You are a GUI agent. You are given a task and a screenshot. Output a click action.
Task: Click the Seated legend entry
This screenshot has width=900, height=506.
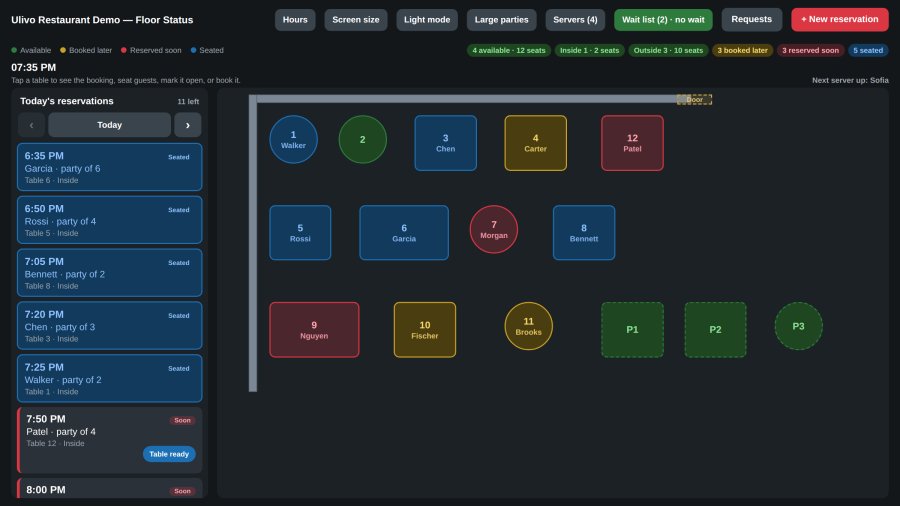point(207,50)
